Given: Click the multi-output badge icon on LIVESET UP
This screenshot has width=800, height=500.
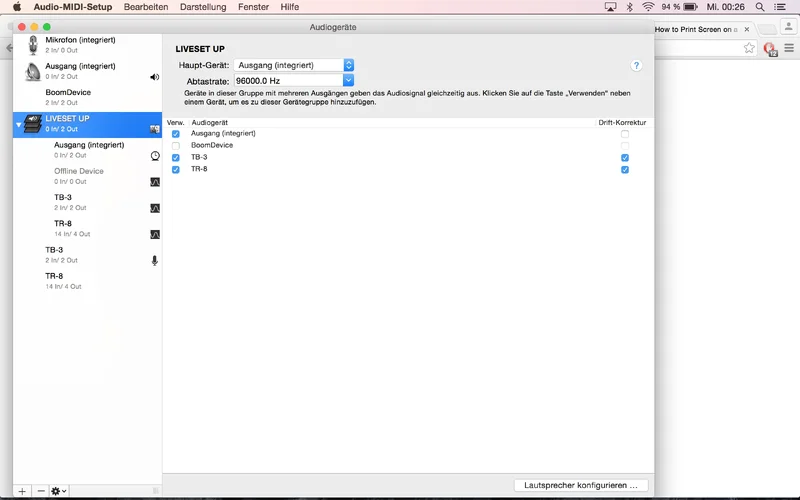Looking at the screenshot, I should click(x=155, y=130).
